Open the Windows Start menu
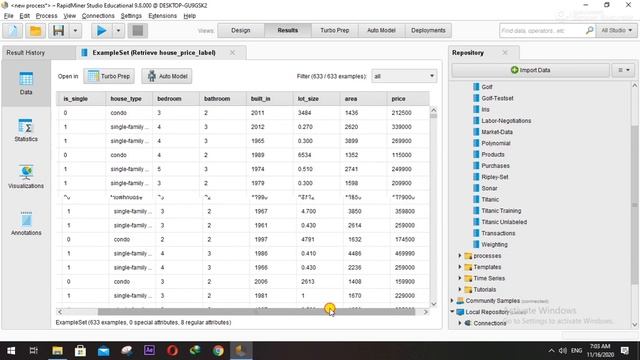The width and height of the screenshot is (640, 360). point(11,351)
